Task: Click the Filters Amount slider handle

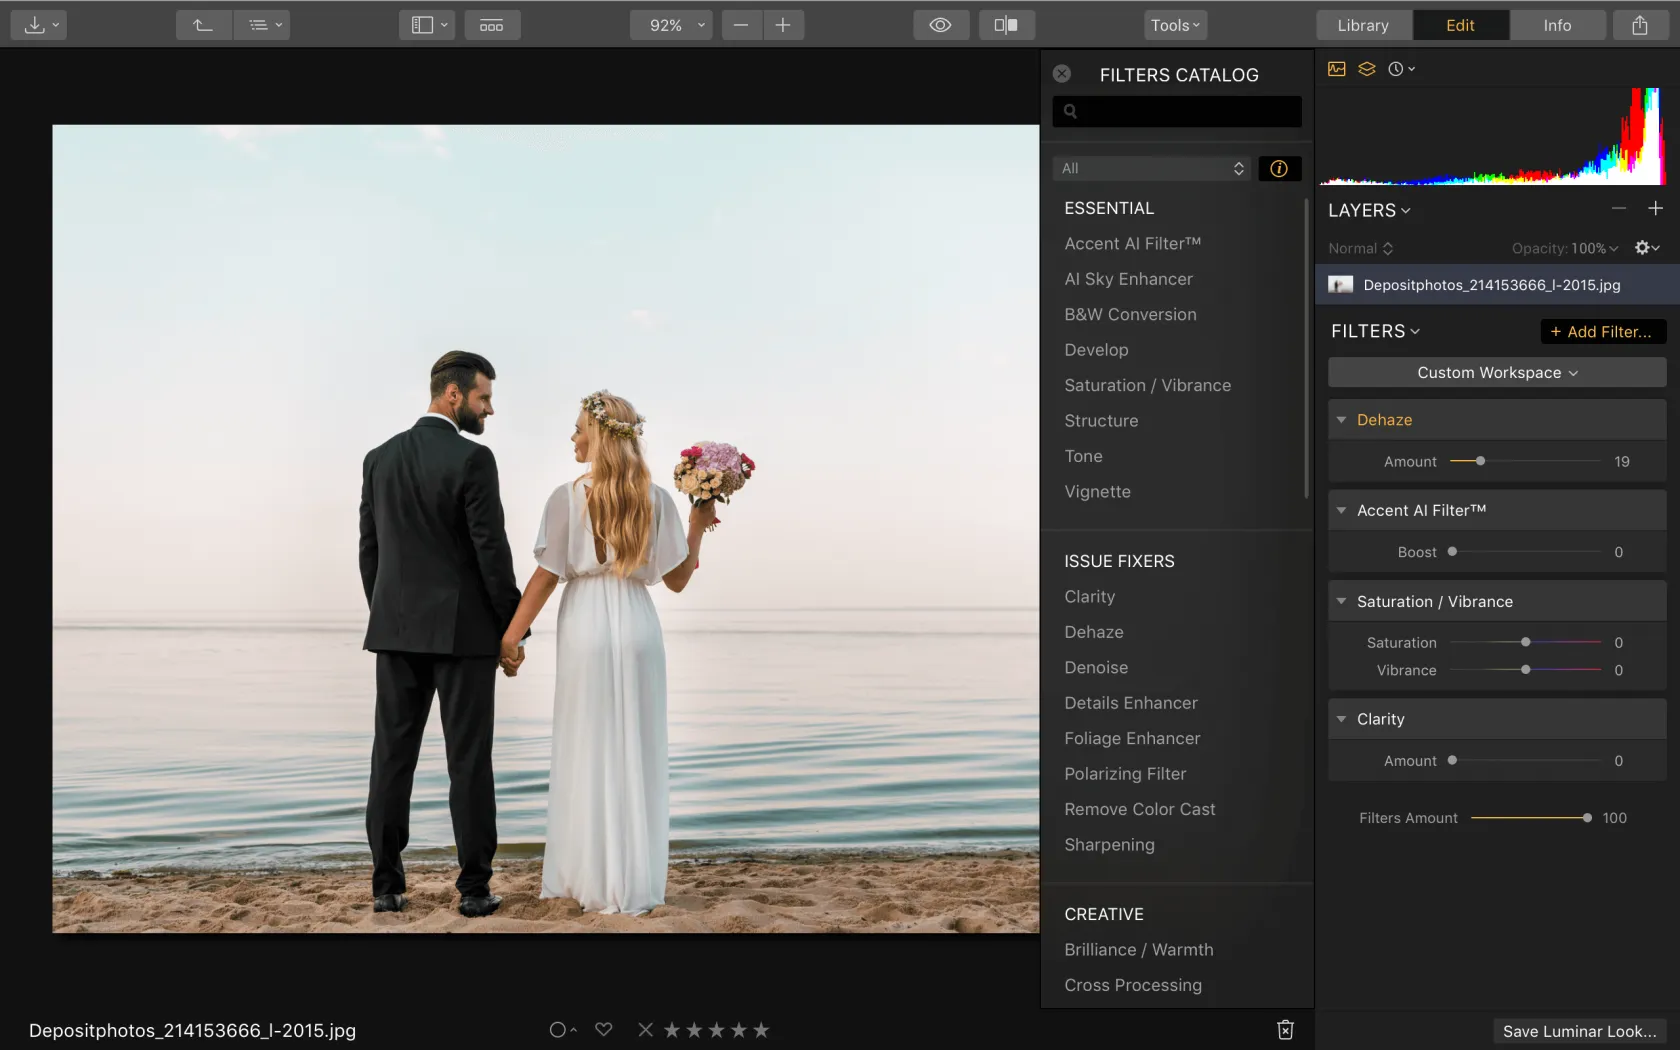Action: point(1587,818)
